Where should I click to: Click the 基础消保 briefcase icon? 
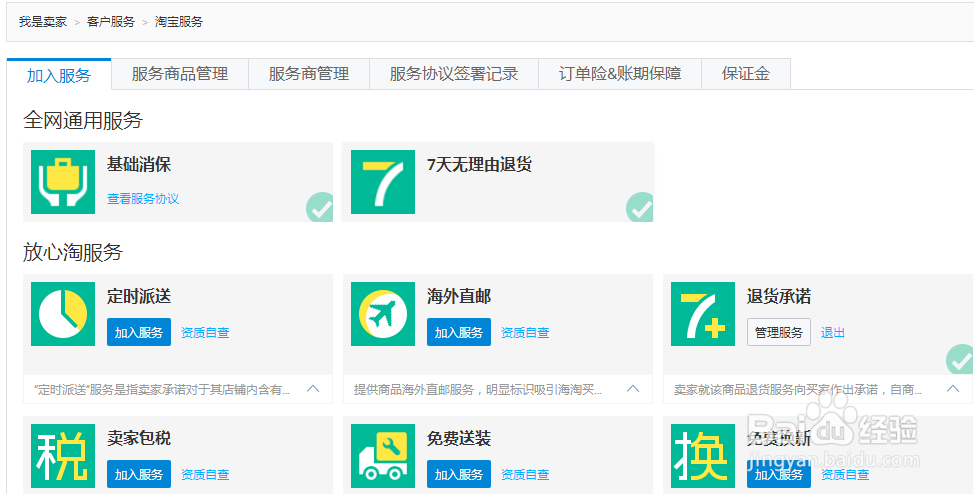(x=63, y=181)
